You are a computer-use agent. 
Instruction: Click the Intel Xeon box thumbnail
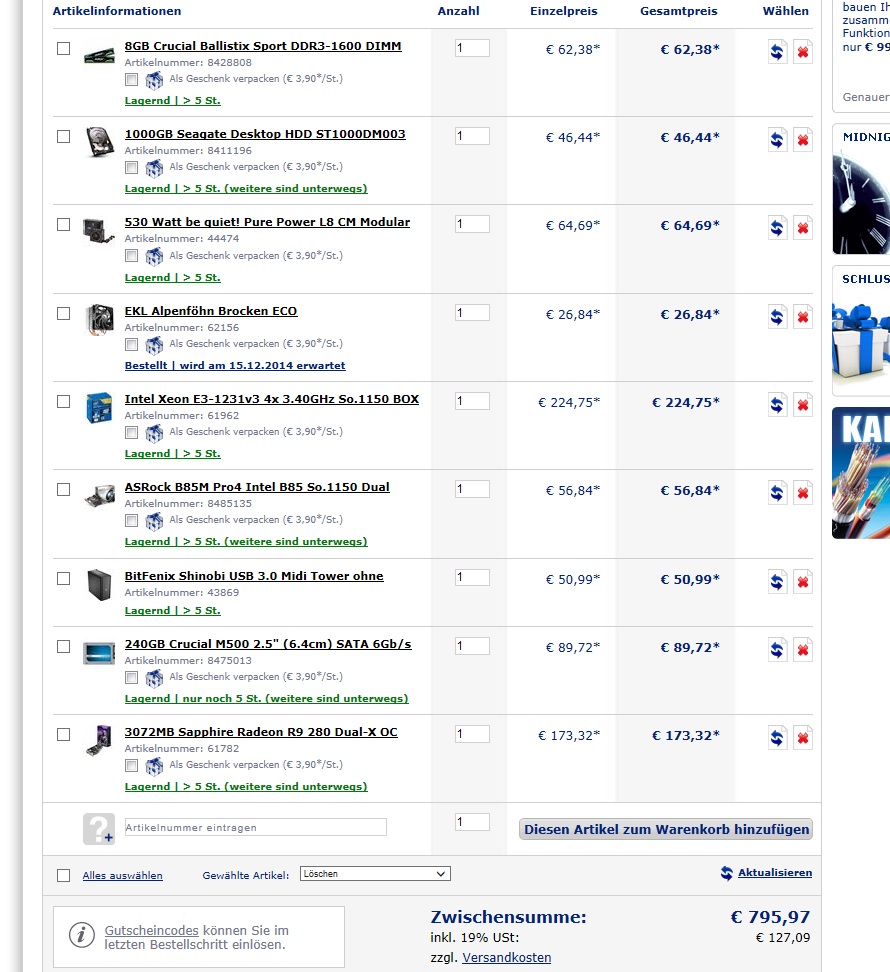coord(99,408)
